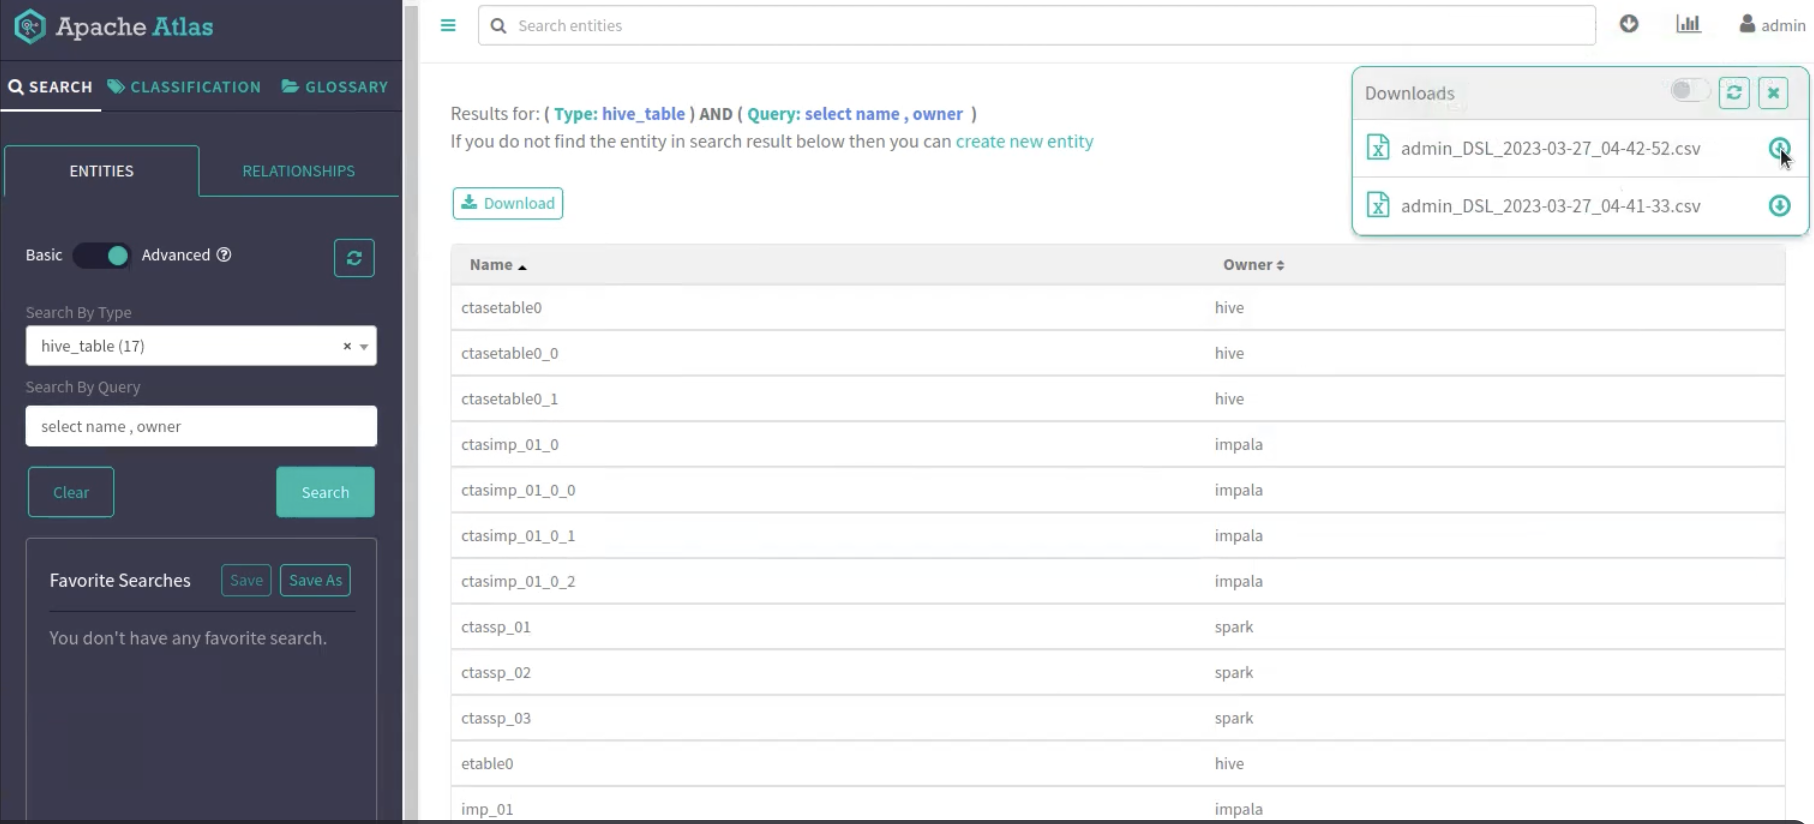Switch to the Relationships tab
This screenshot has width=1814, height=824.
click(x=298, y=171)
